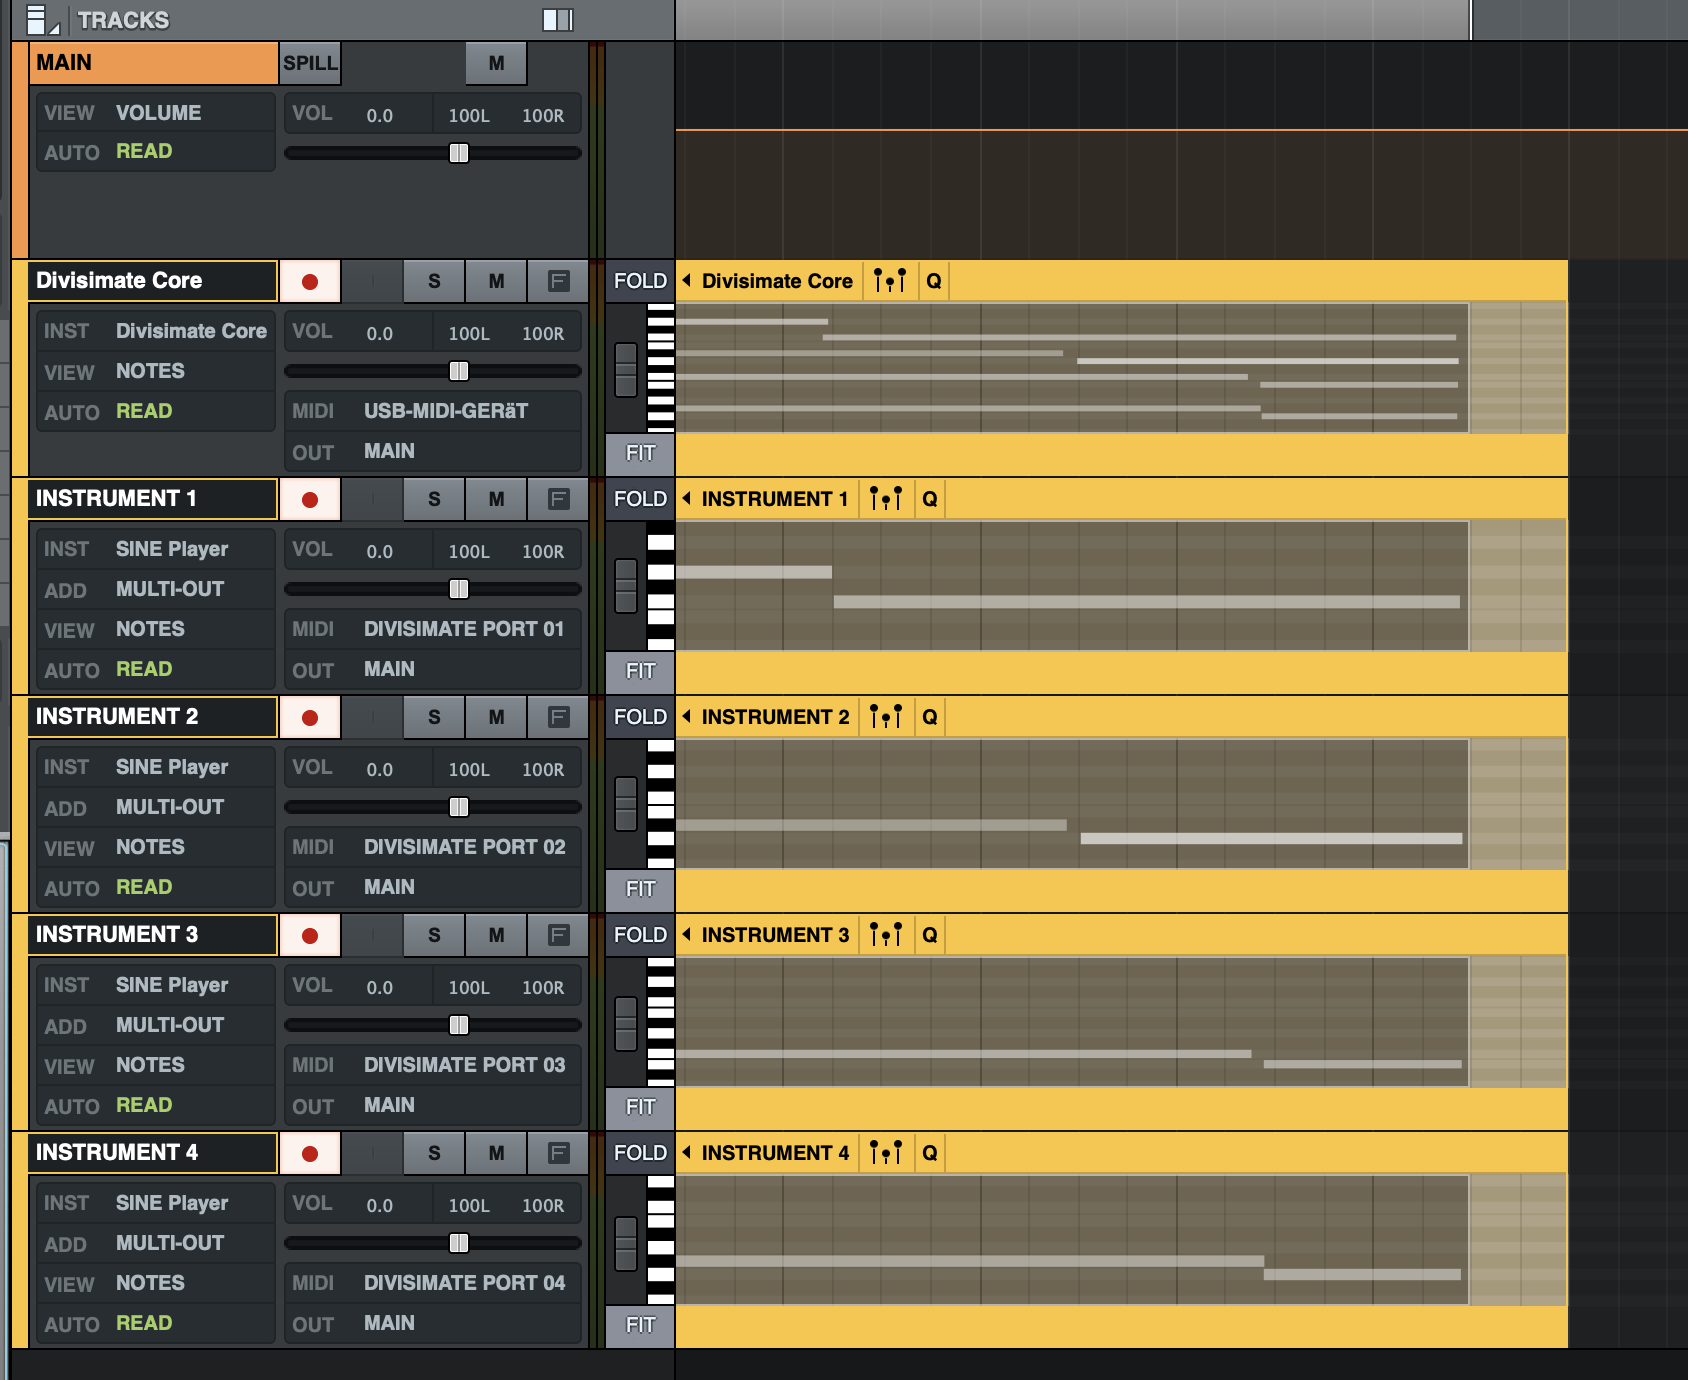Mute the MAIN track
Image resolution: width=1688 pixels, height=1380 pixels.
click(x=496, y=64)
